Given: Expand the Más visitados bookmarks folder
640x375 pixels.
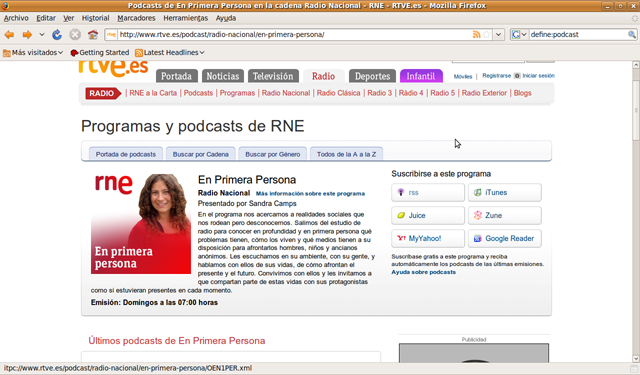Looking at the screenshot, I should 33,53.
